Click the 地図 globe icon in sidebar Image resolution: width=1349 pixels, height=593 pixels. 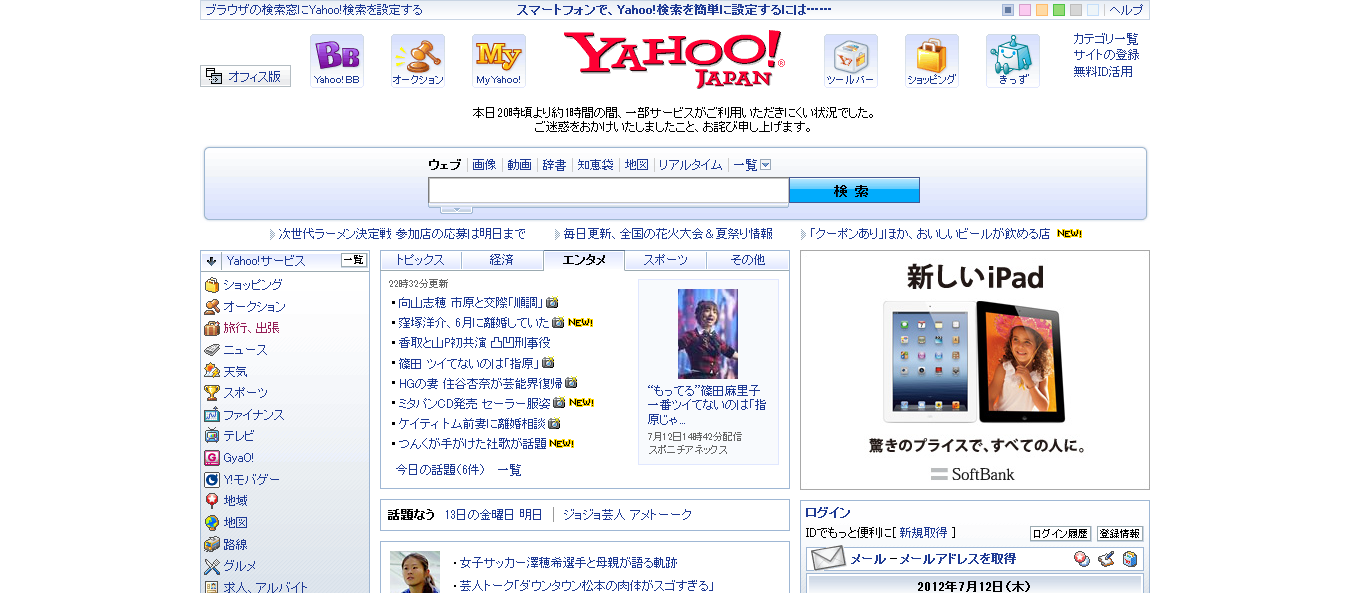click(x=212, y=522)
